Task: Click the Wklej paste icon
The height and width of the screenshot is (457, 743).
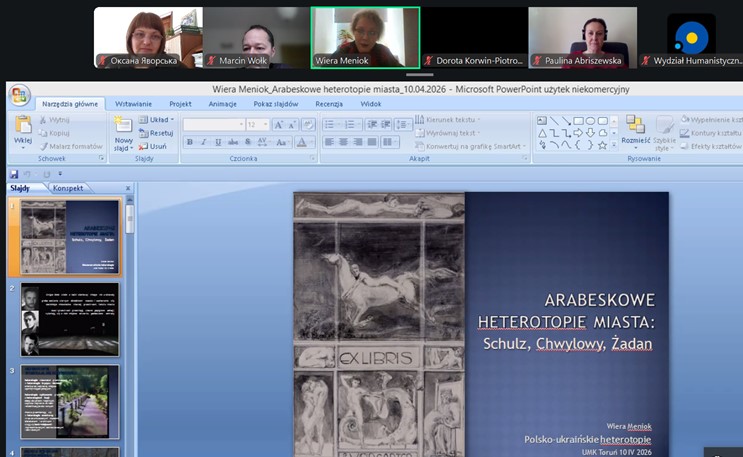Action: pyautogui.click(x=23, y=126)
